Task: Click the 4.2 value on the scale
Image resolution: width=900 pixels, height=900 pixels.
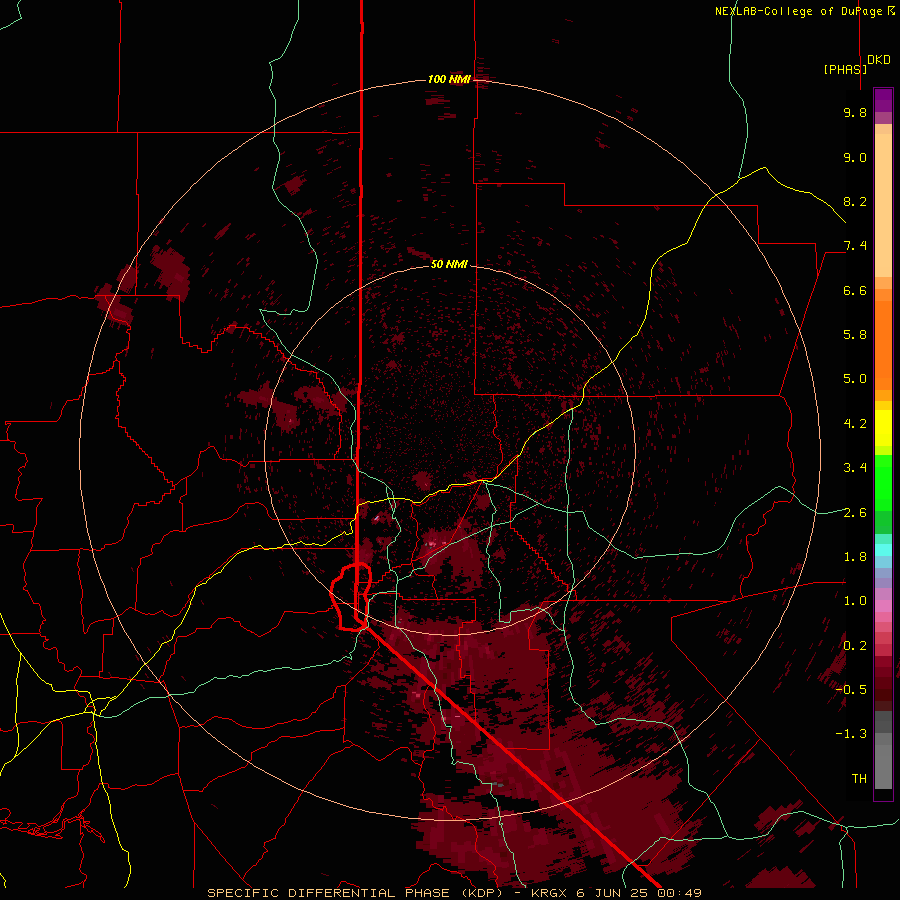Action: 855,424
